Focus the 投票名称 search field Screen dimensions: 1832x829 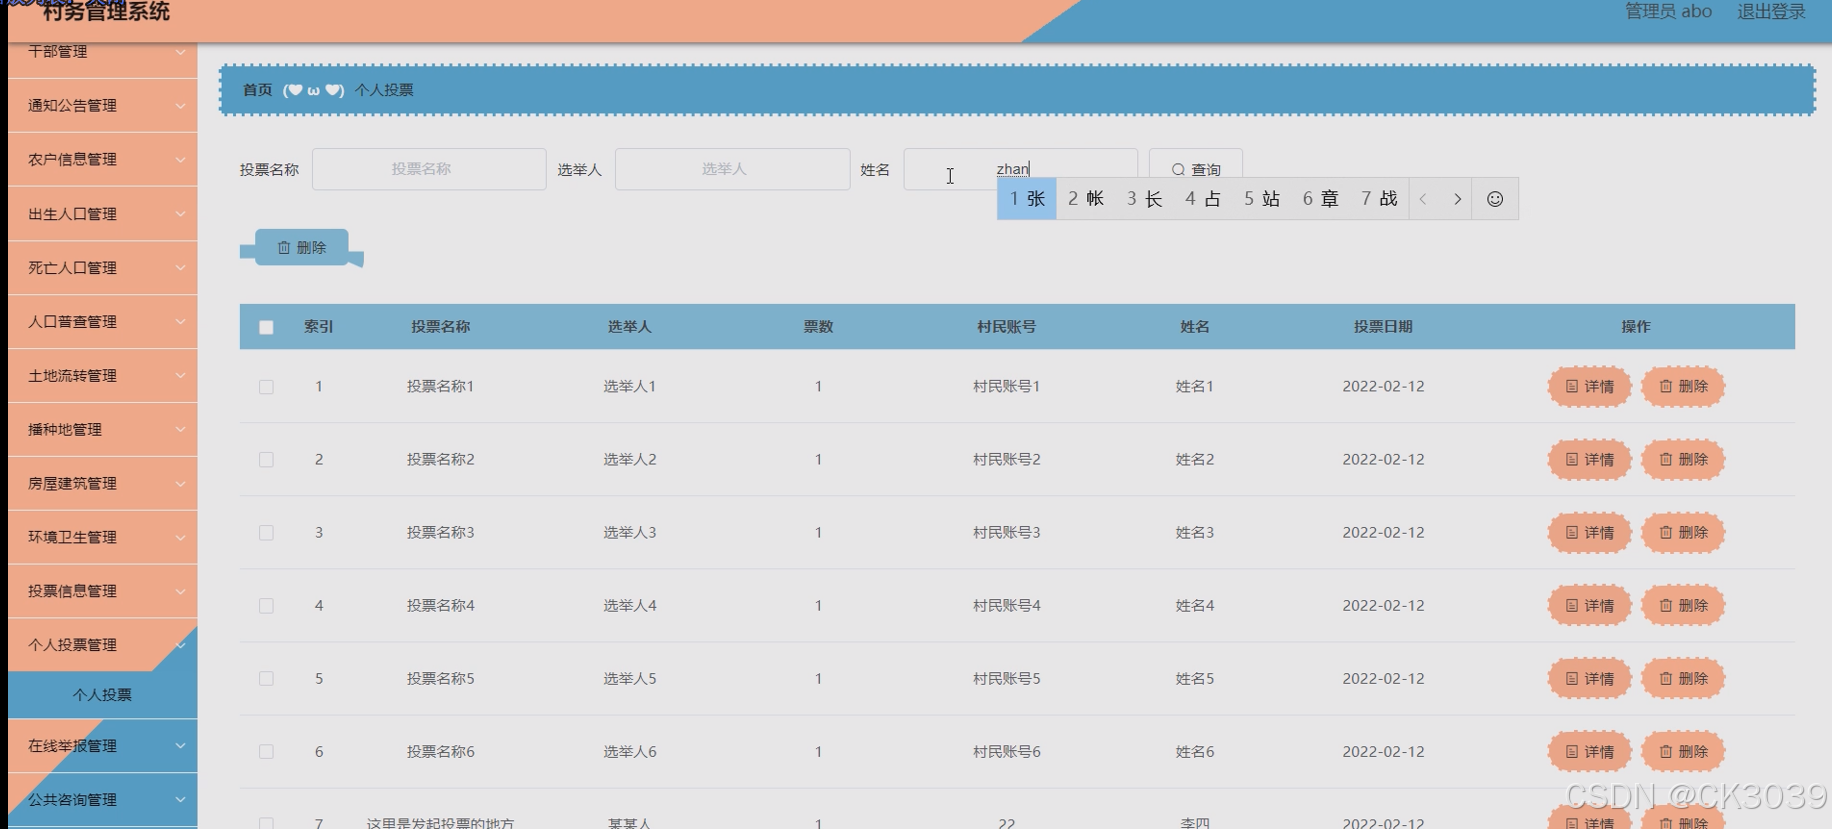coord(429,169)
